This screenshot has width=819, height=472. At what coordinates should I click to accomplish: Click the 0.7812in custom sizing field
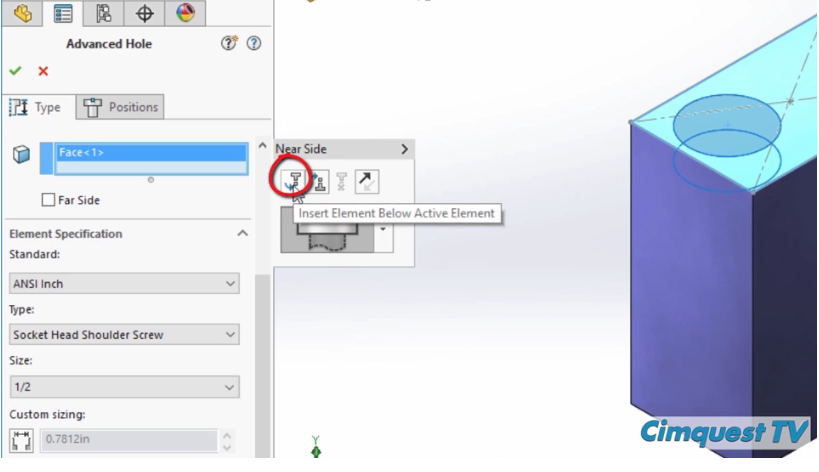pyautogui.click(x=128, y=440)
